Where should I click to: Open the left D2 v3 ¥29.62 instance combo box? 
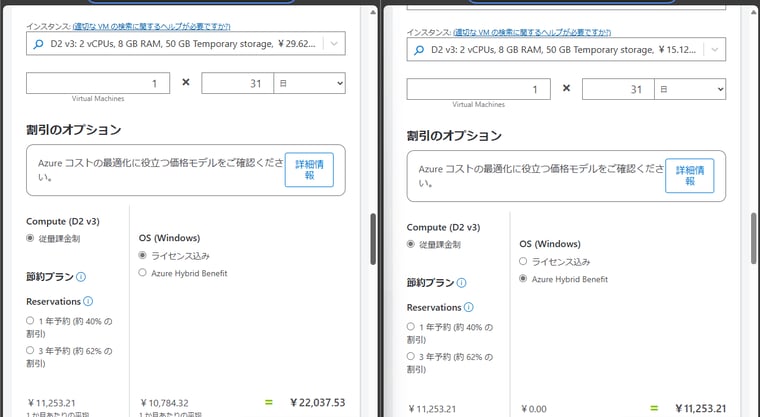[x=186, y=44]
